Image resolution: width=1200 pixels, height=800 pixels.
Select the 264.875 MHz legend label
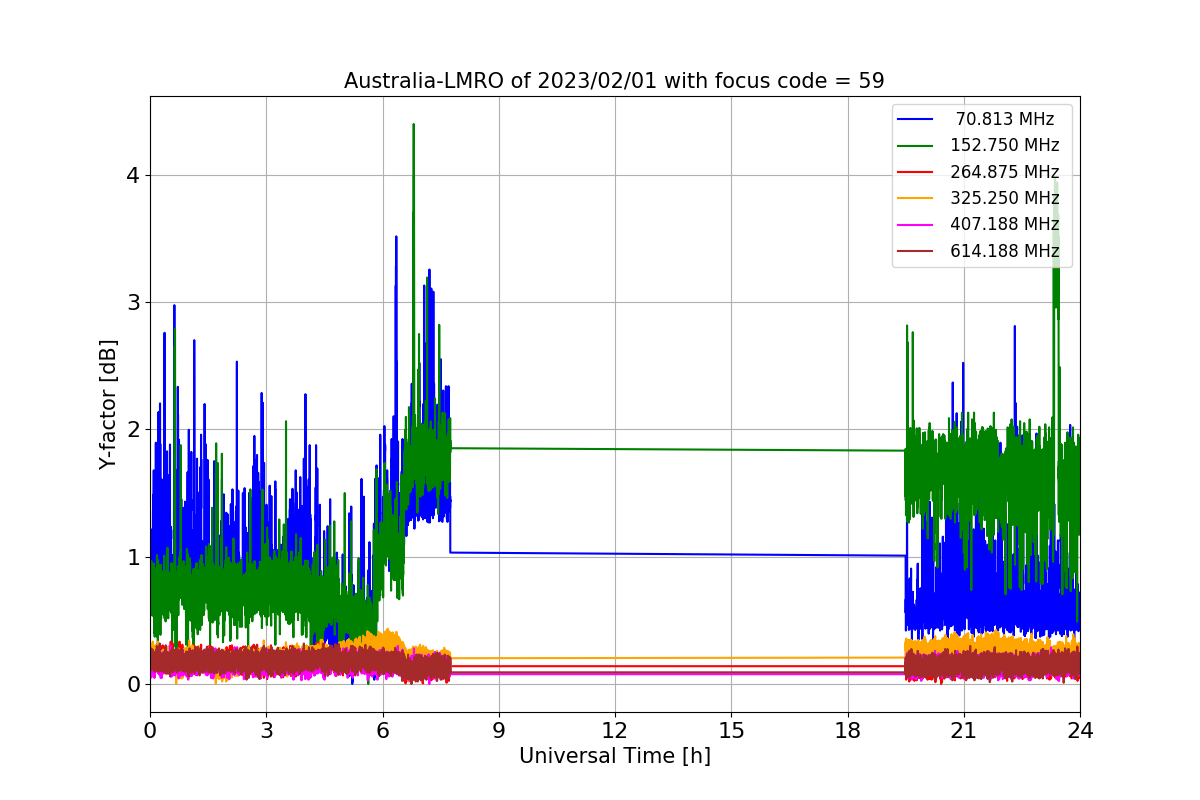point(1005,172)
